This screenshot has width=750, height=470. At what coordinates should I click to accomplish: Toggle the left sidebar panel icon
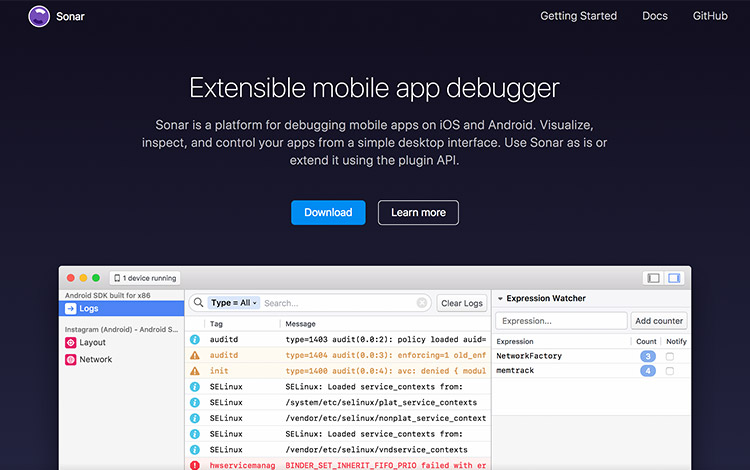click(x=654, y=278)
